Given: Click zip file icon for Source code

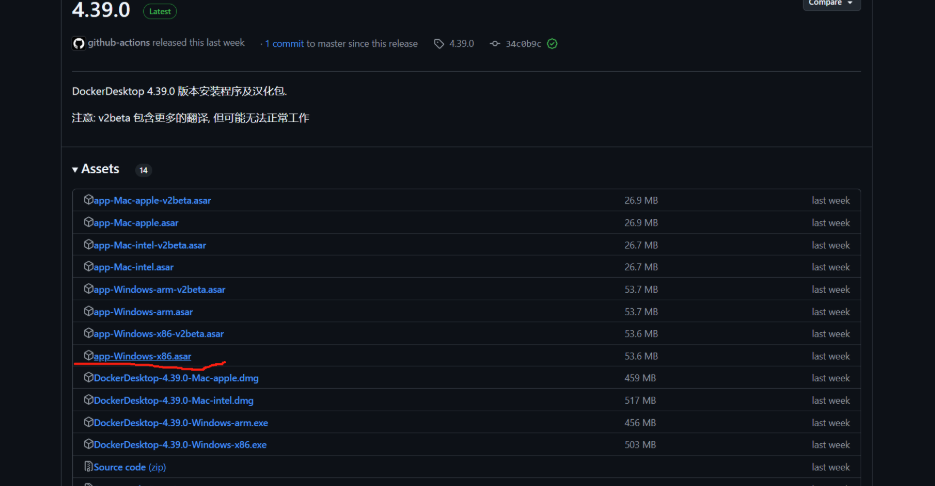Looking at the screenshot, I should coord(88,466).
